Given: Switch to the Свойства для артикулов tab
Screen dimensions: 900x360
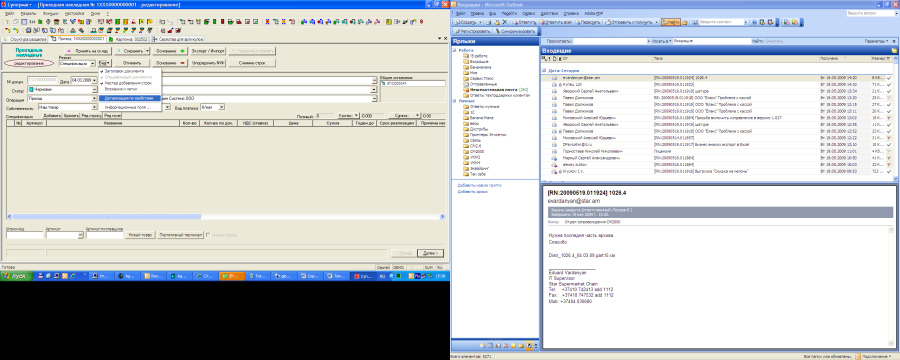Looking at the screenshot, I should click(x=177, y=39).
